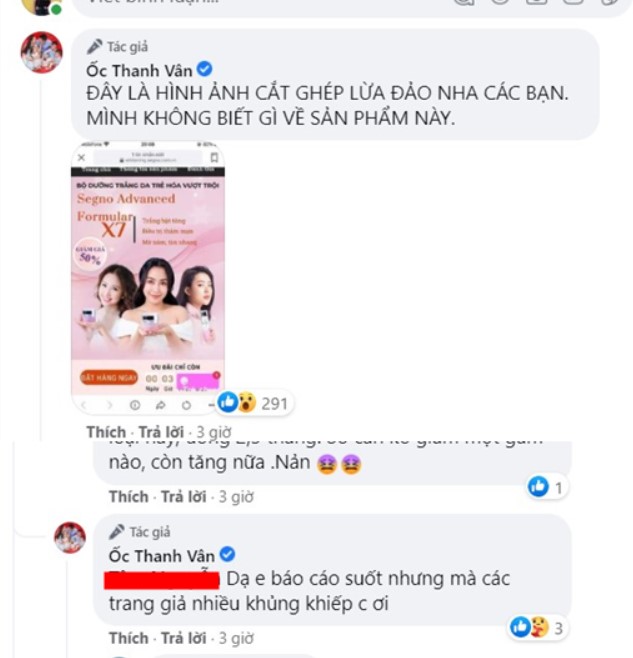Click Trả lời under the first author comment
This screenshot has width=633, height=658.
click(x=161, y=431)
